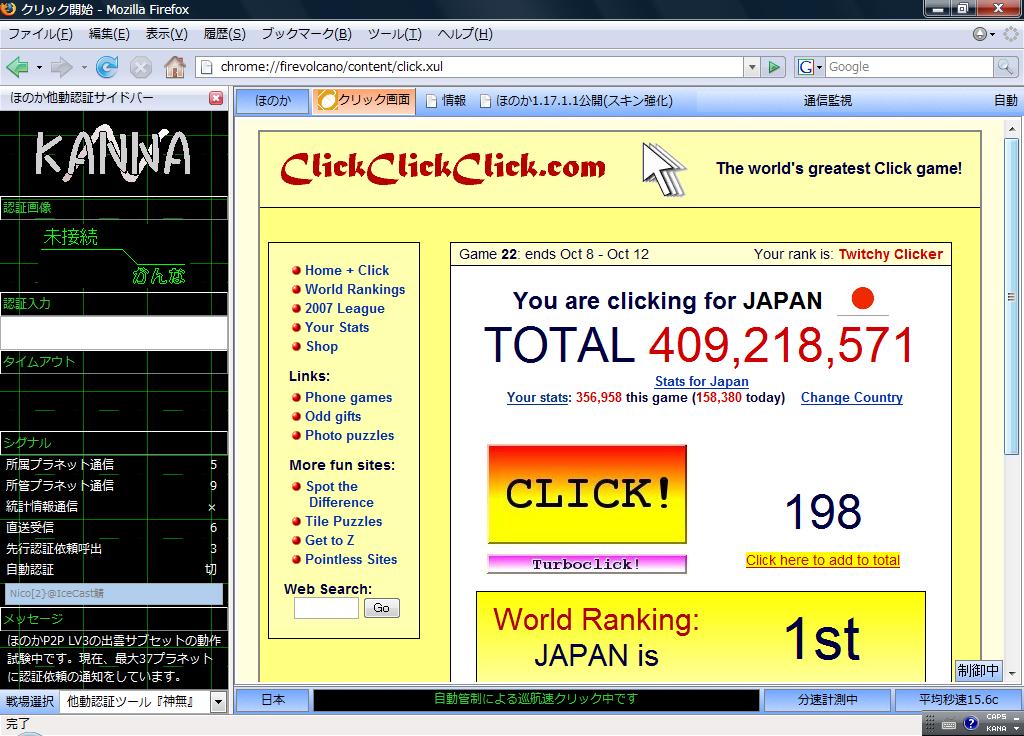Open the 戦場選択 combo box dropdown

coord(218,702)
